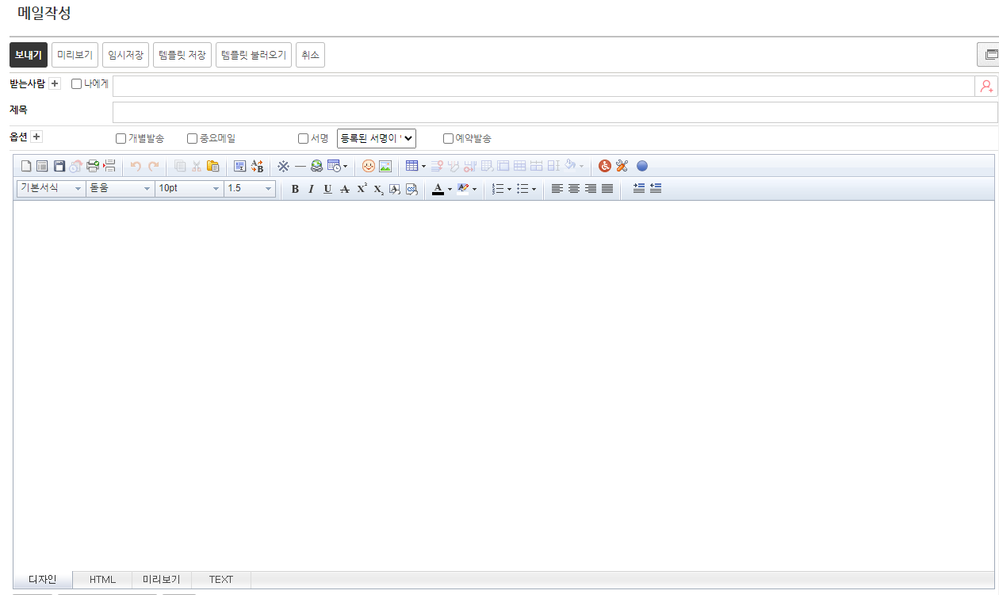Switch to the 디자인 tab
This screenshot has height=595, width=999.
[x=43, y=579]
